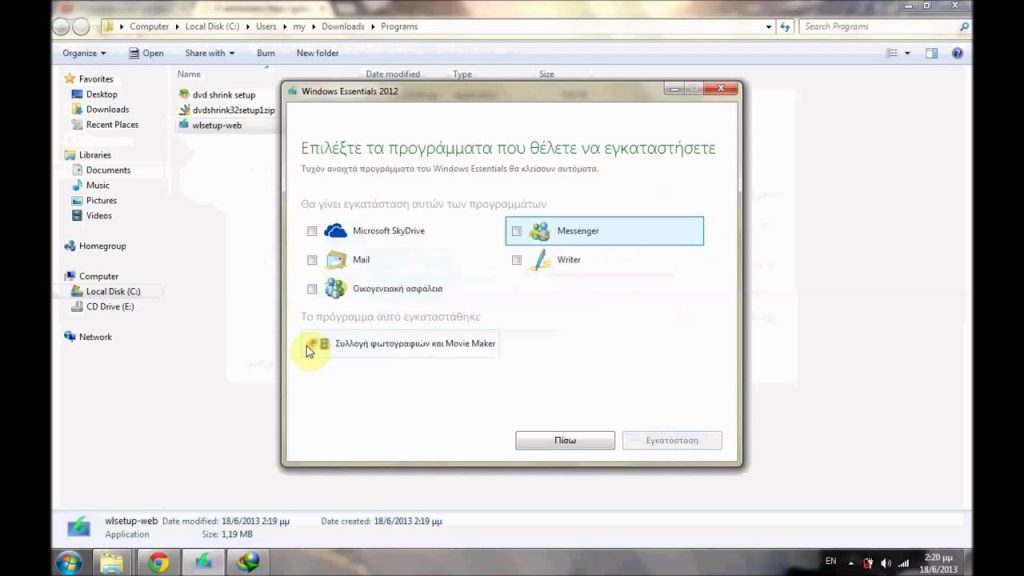Viewport: 1024px width, 576px height.
Task: Select the dvd shrink setup file
Action: point(223,95)
